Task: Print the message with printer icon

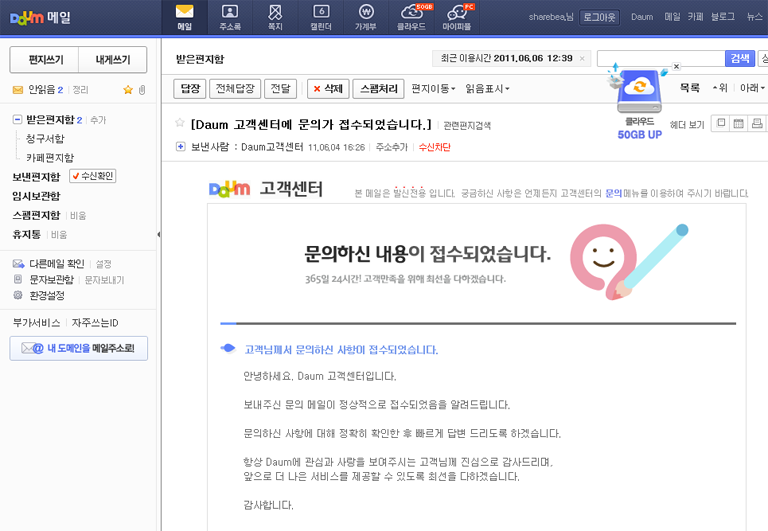Action: 757,123
